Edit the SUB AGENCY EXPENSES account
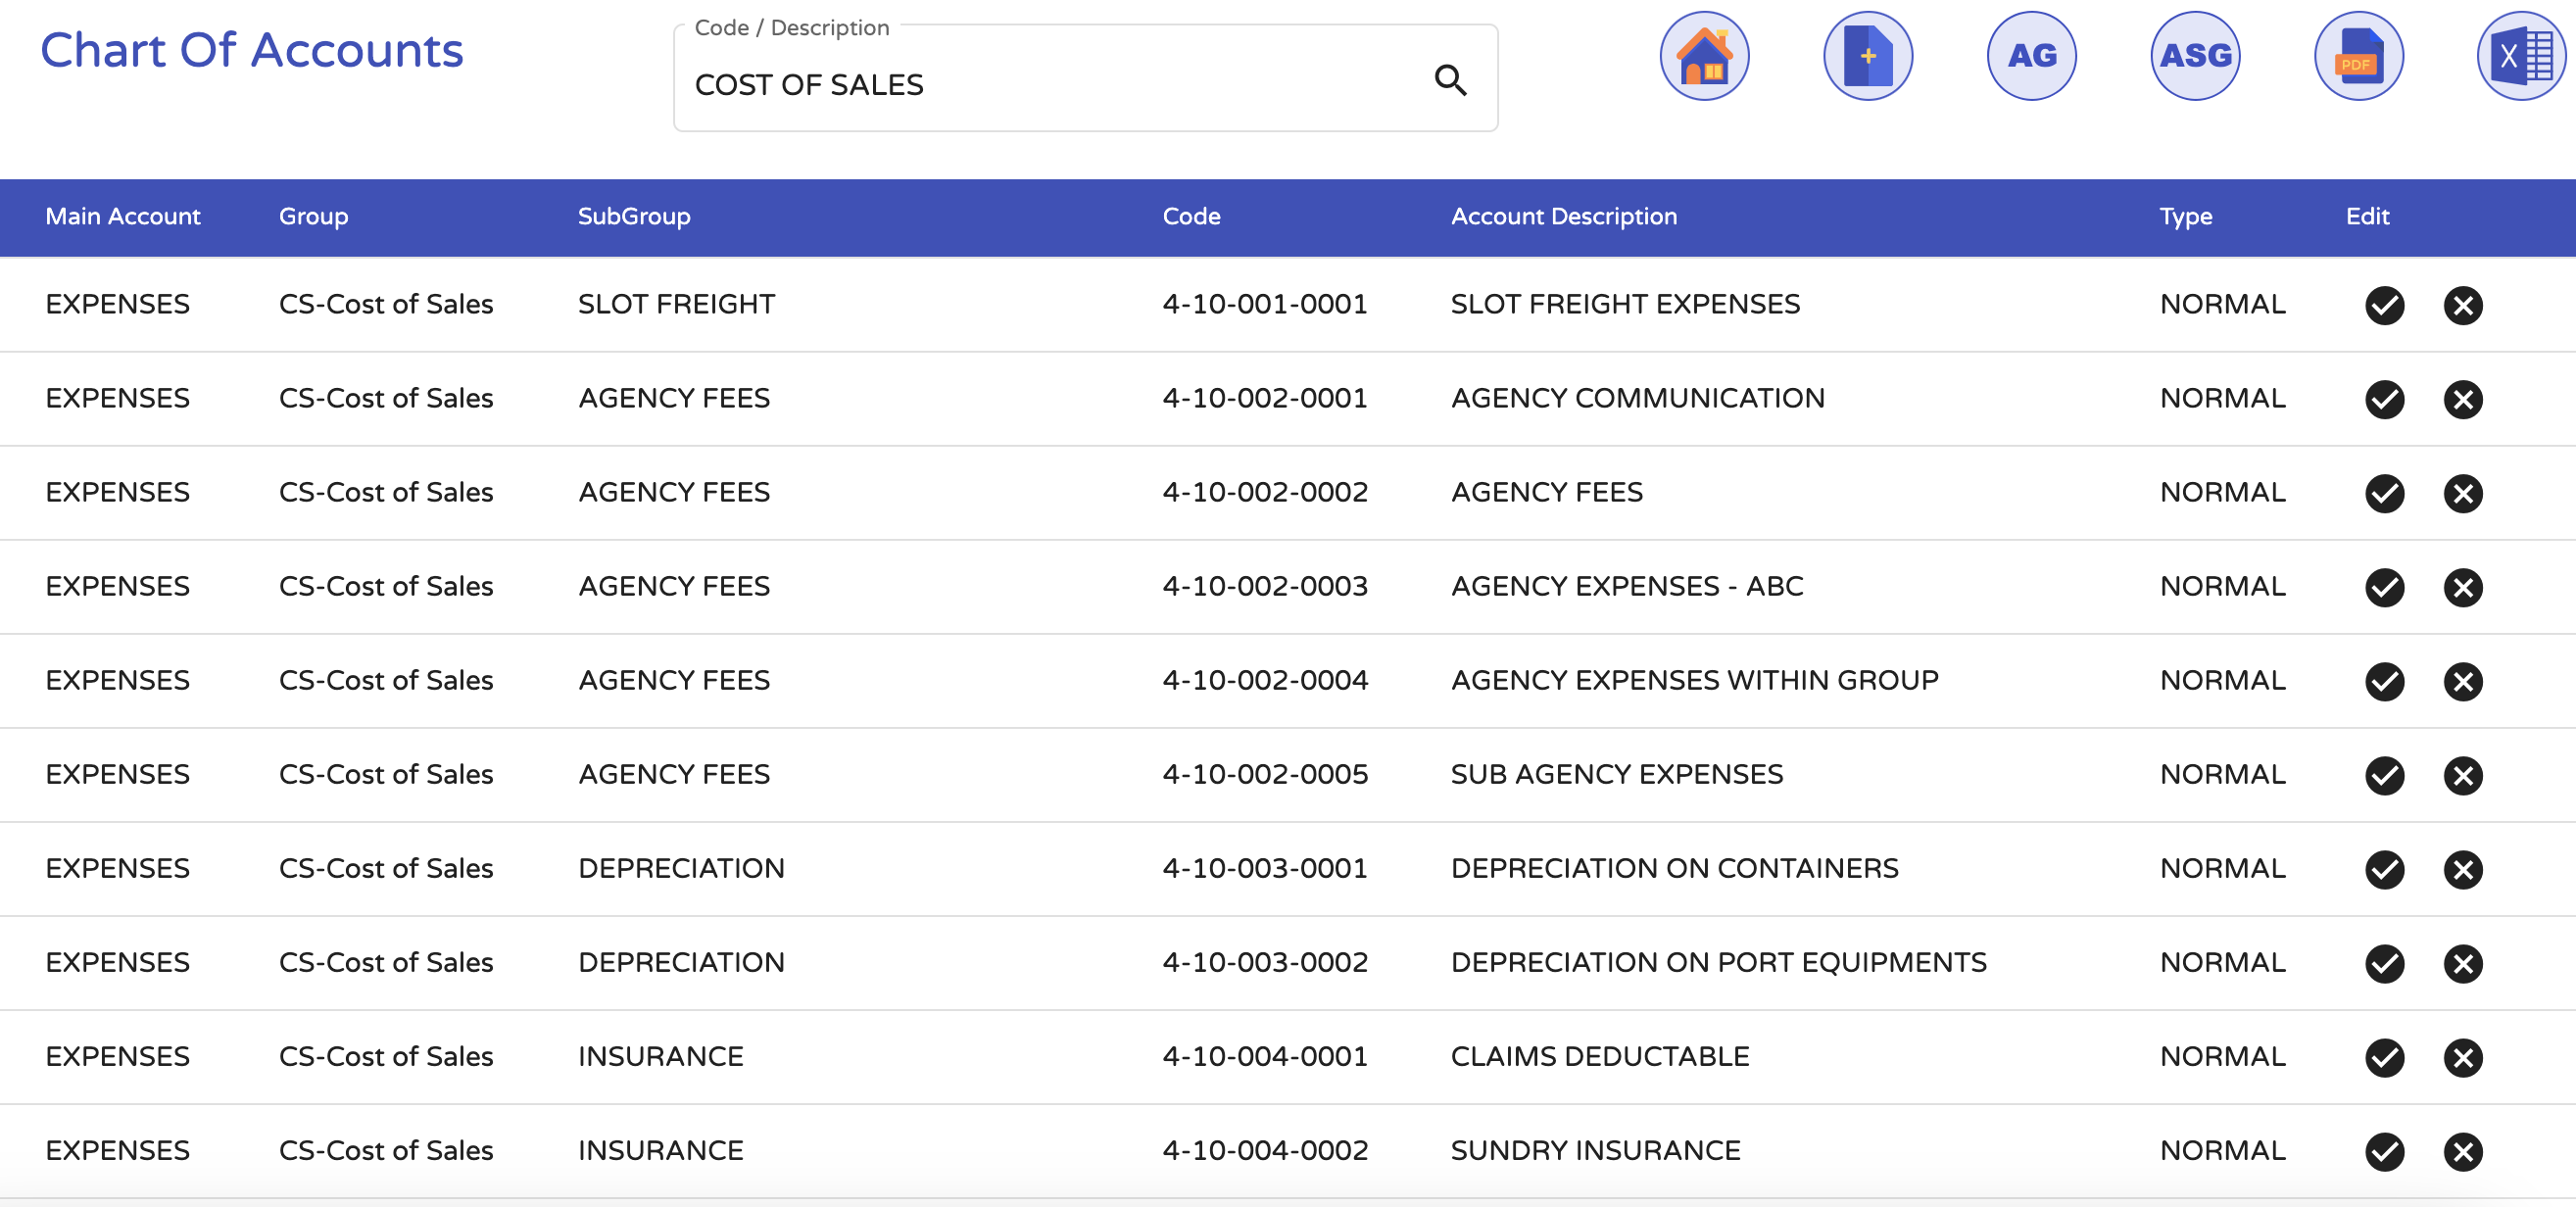 [x=2384, y=775]
